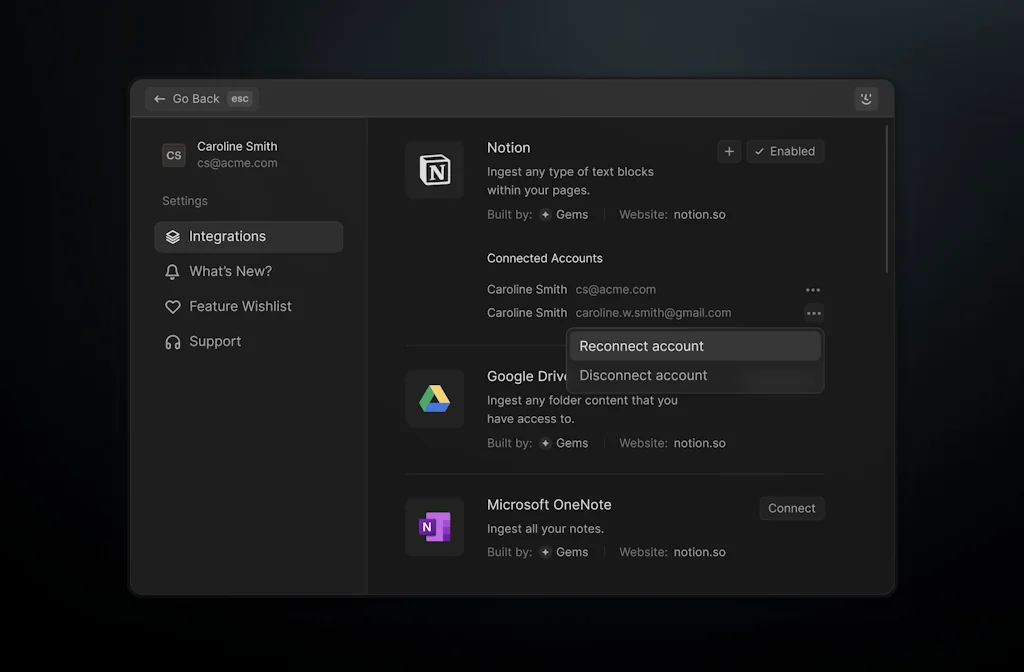Click the Notion app icon
This screenshot has width=1024, height=672.
tap(434, 170)
